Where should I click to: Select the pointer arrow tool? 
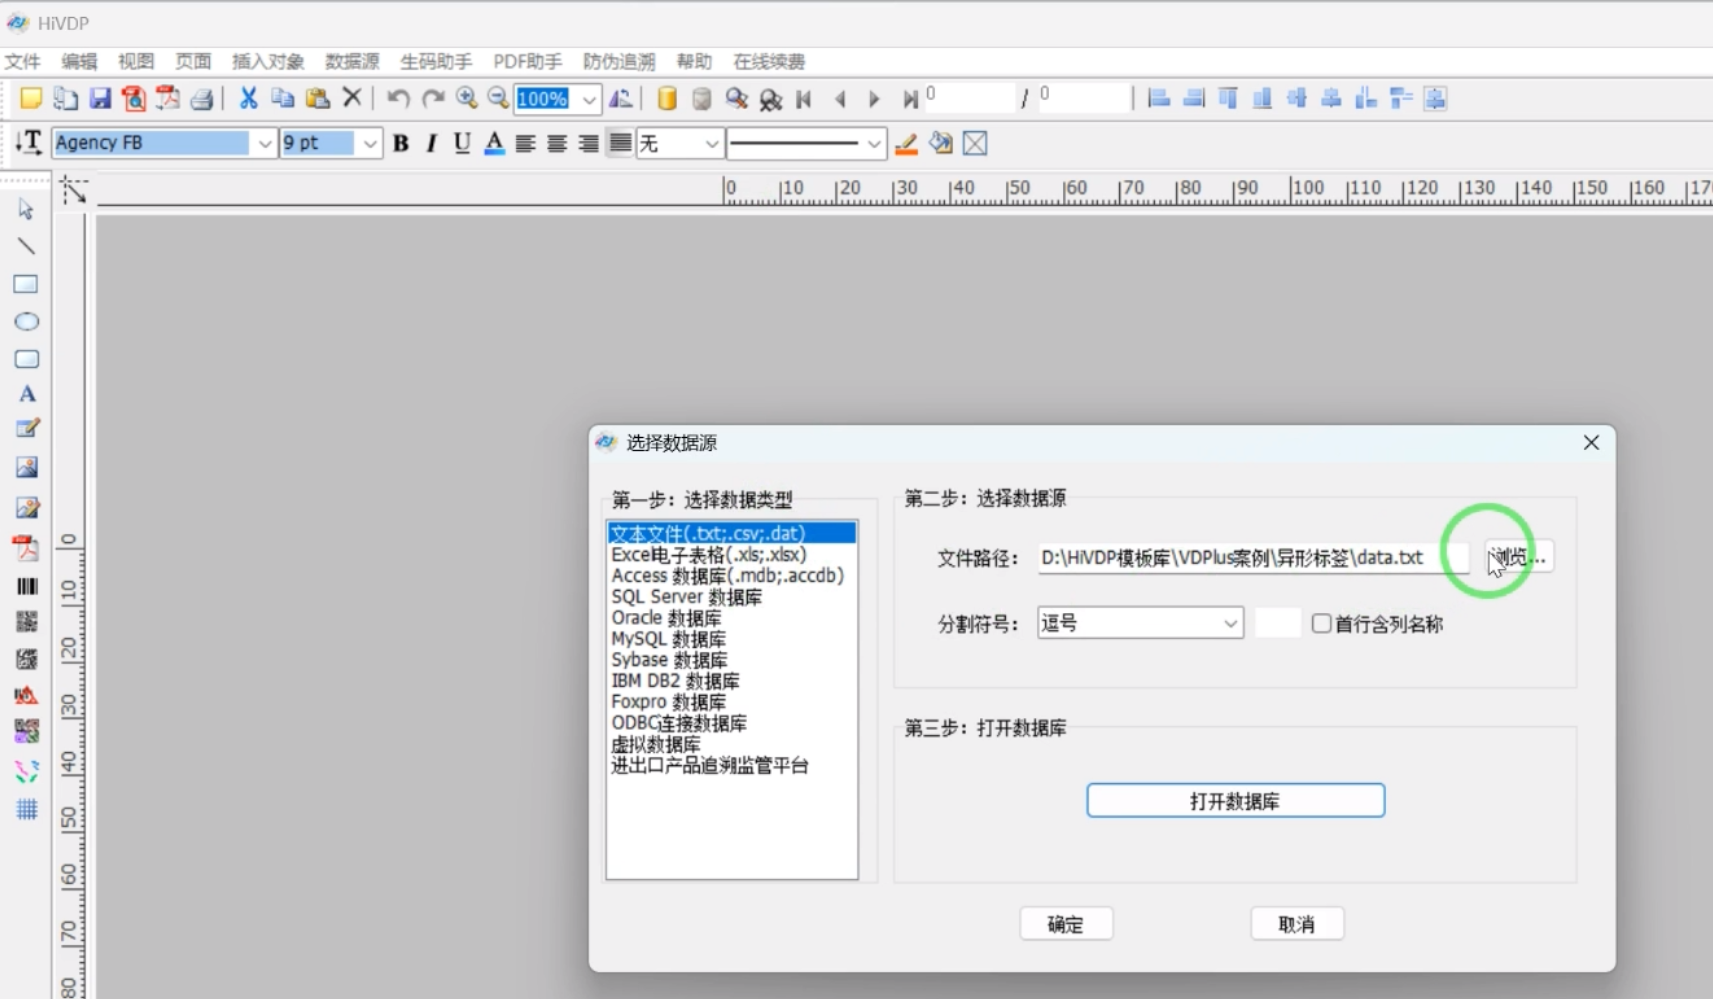(26, 209)
